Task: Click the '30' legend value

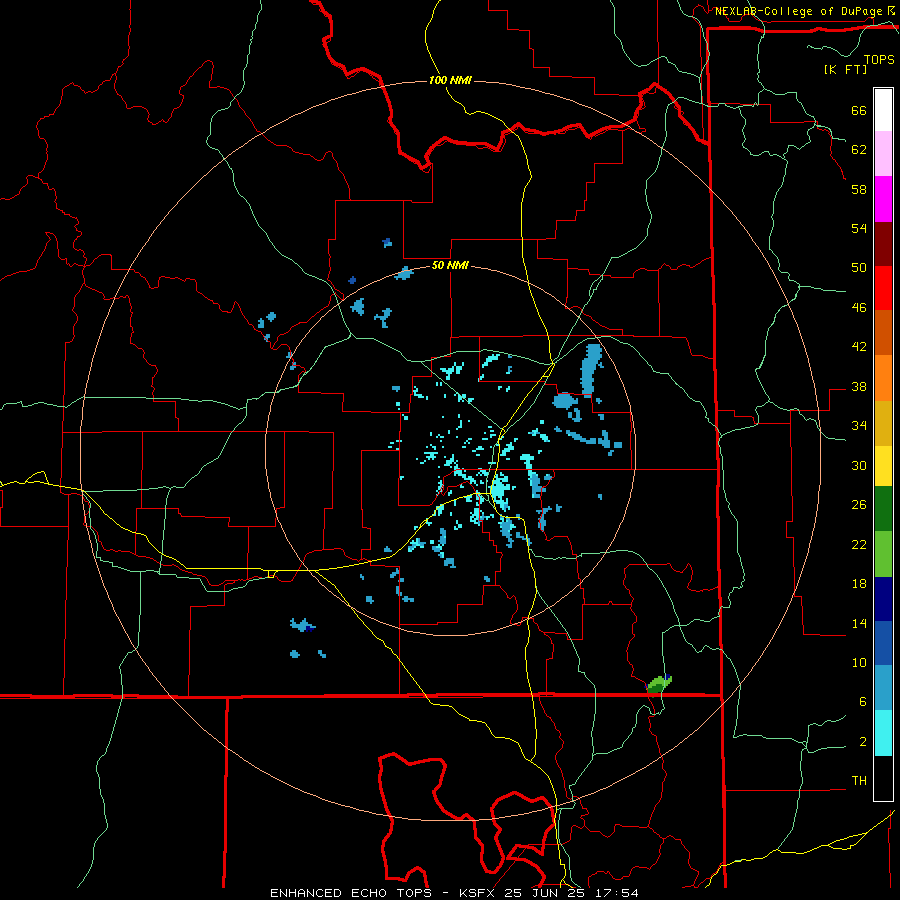Action: coord(859,465)
